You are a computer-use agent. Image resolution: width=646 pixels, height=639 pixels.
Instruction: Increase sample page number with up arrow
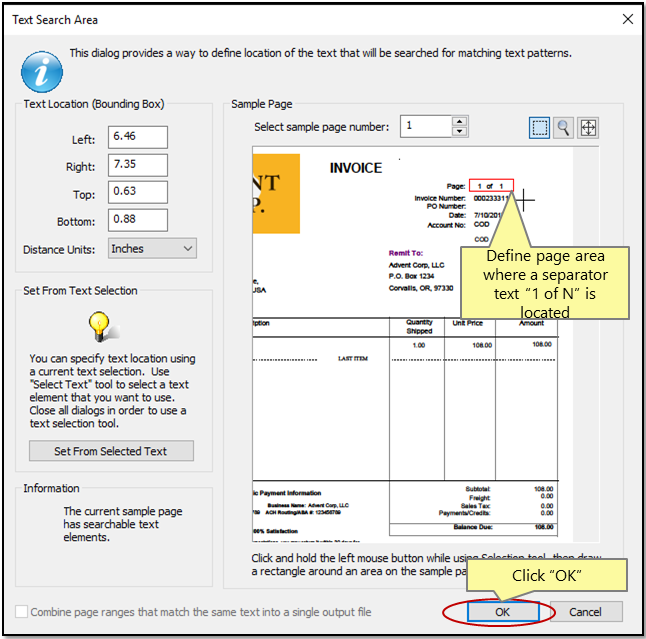click(x=459, y=121)
